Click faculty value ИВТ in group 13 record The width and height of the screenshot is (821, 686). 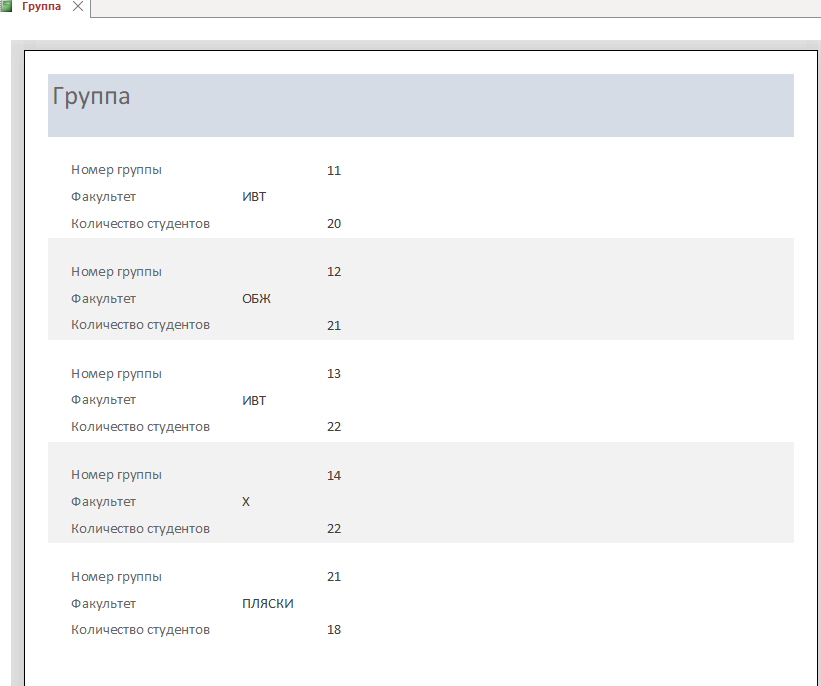tap(254, 401)
